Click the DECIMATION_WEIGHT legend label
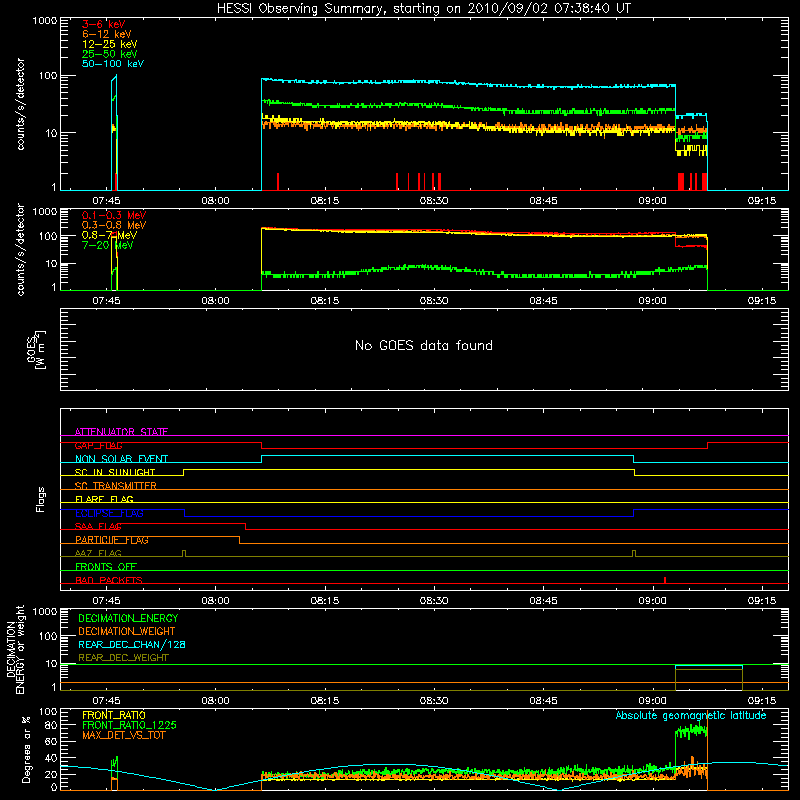Viewport: 800px width, 800px height. point(127,631)
